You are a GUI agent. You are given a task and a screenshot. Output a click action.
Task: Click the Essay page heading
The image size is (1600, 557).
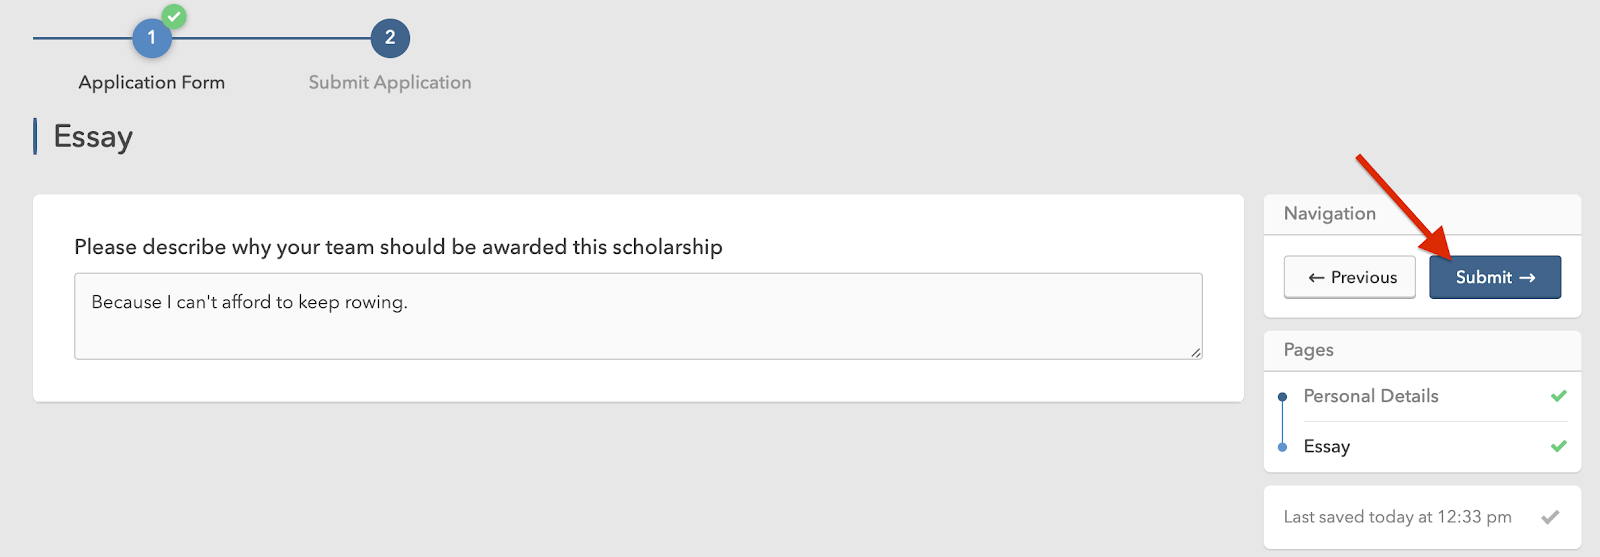click(x=93, y=137)
